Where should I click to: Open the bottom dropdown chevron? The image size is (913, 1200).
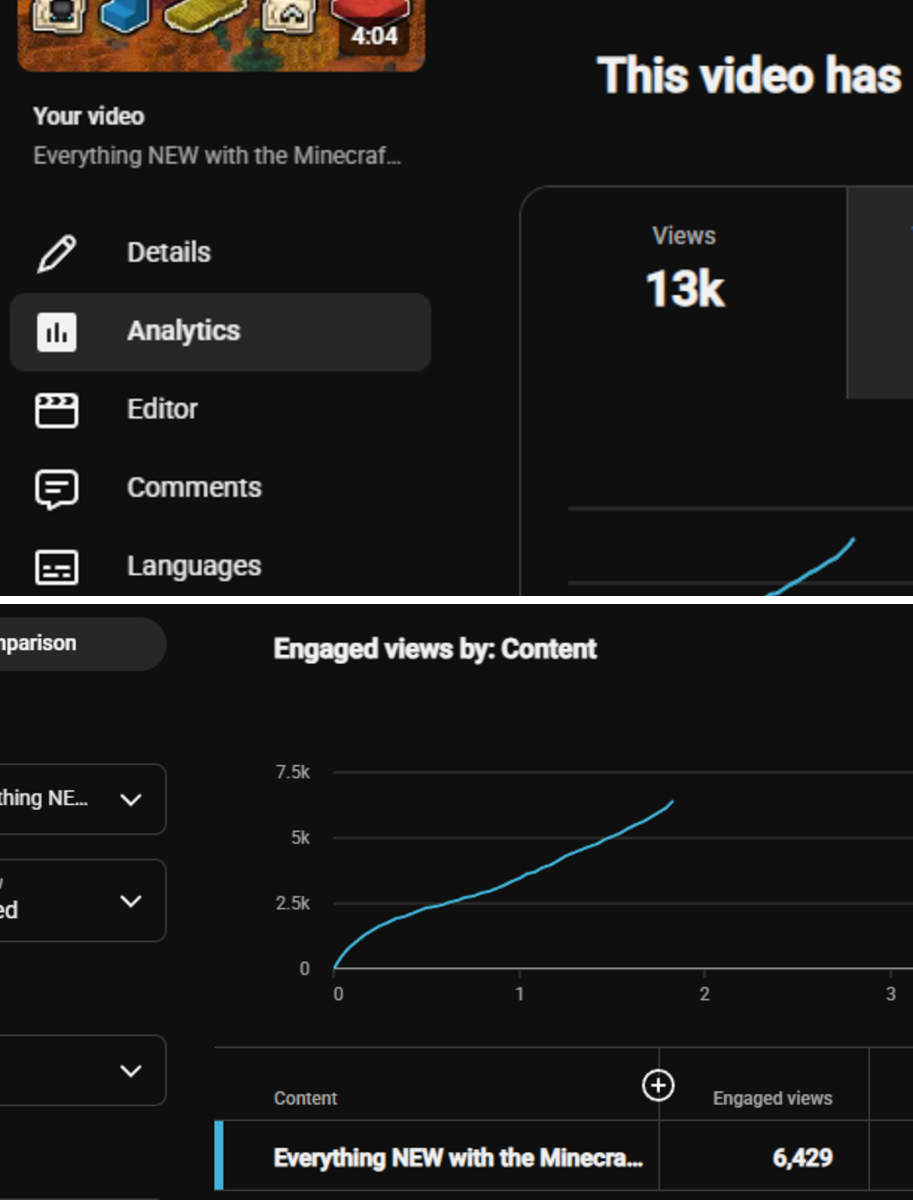[130, 1071]
